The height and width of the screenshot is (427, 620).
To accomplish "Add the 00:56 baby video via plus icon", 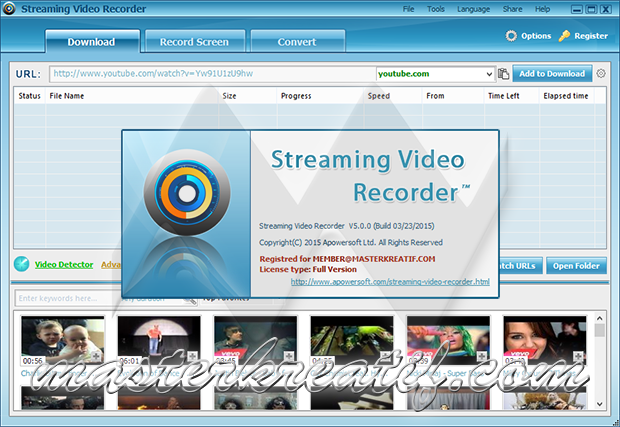I will pos(96,356).
